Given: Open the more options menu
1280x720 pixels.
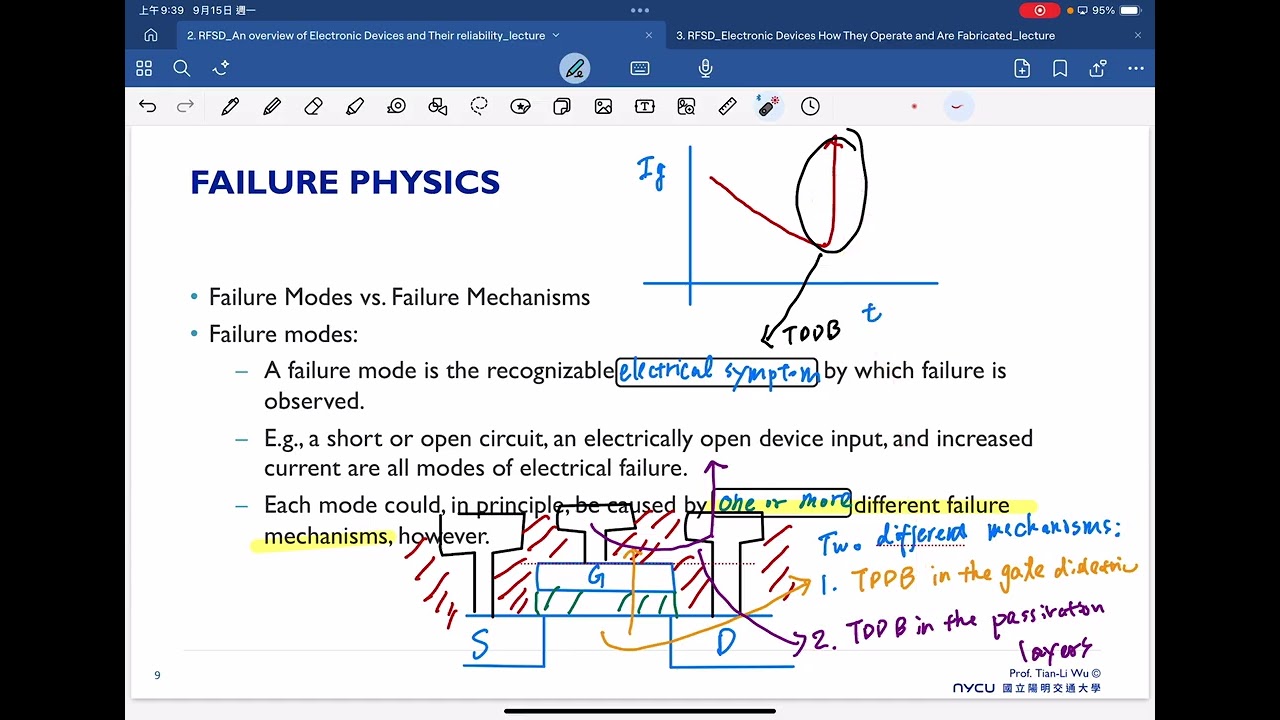Looking at the screenshot, I should [1136, 68].
